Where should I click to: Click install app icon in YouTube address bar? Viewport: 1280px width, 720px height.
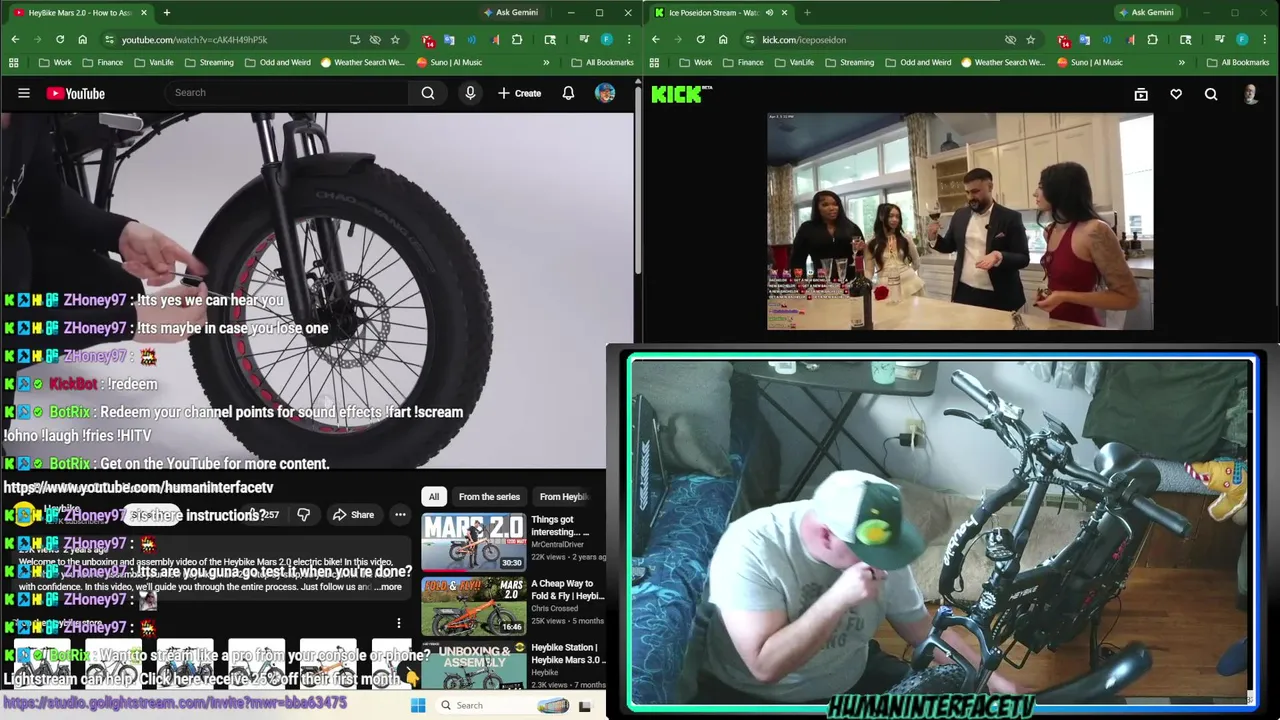click(x=355, y=39)
